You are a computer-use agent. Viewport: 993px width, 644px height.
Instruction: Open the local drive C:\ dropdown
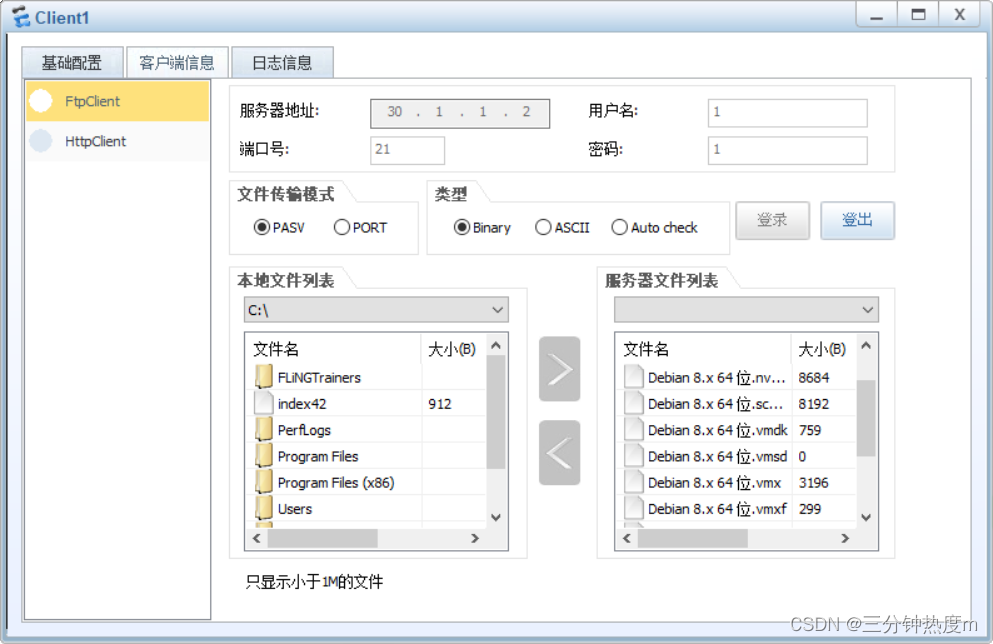376,310
